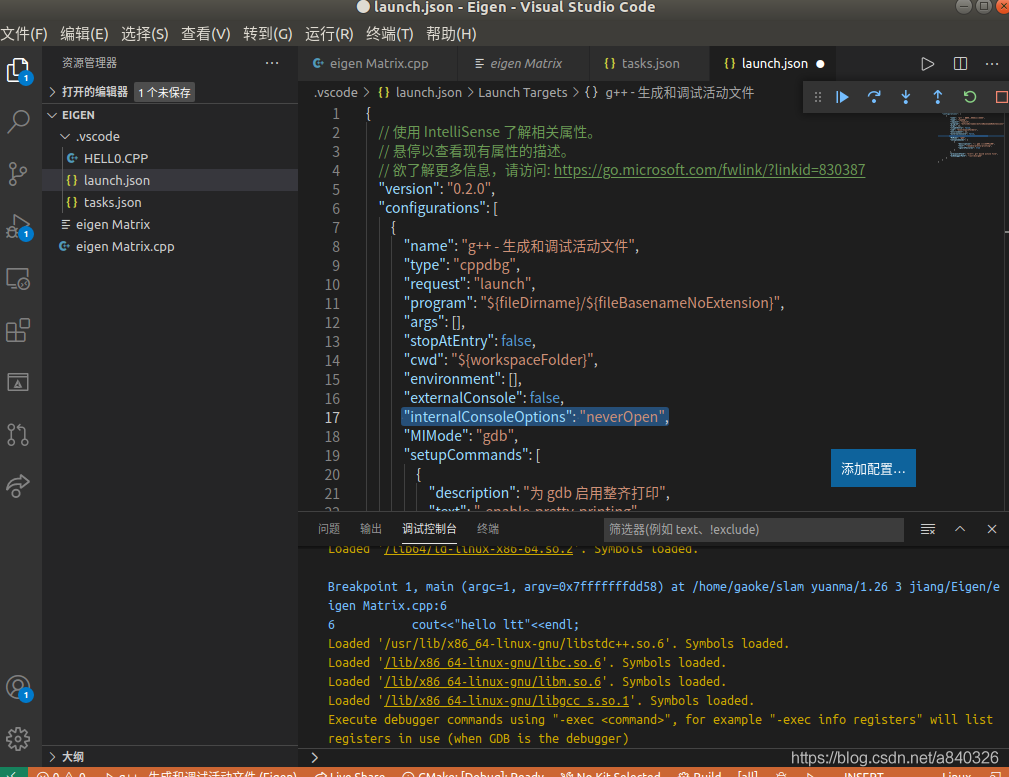The width and height of the screenshot is (1009, 777).
Task: Open the 帮助(H) menu
Action: tap(451, 34)
